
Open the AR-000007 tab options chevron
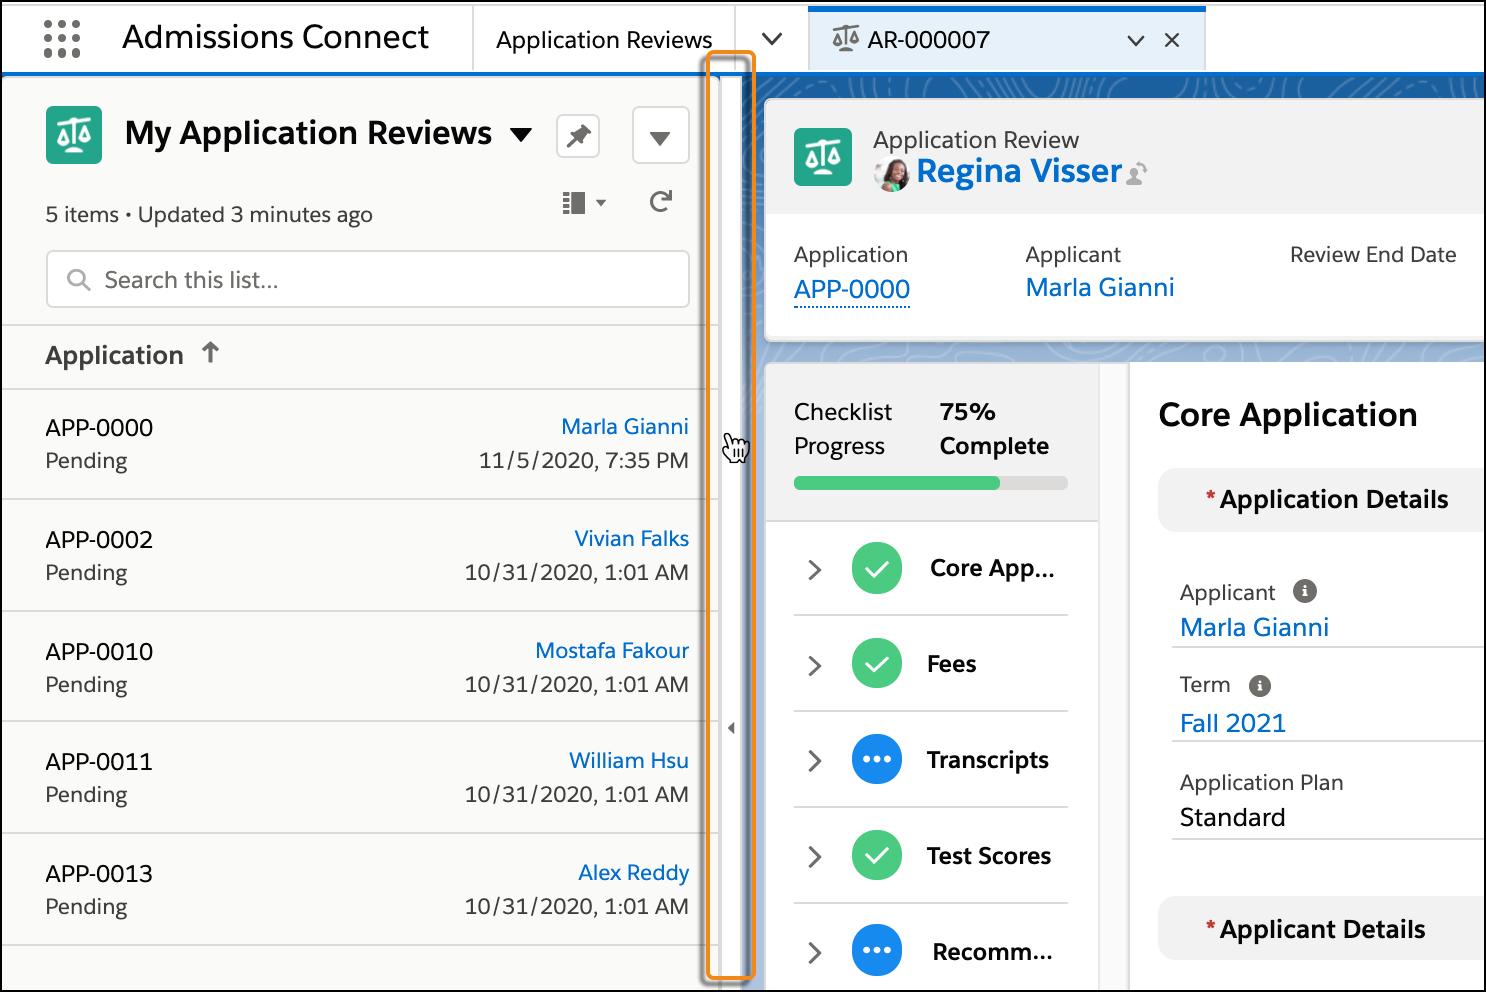pyautogui.click(x=1135, y=41)
